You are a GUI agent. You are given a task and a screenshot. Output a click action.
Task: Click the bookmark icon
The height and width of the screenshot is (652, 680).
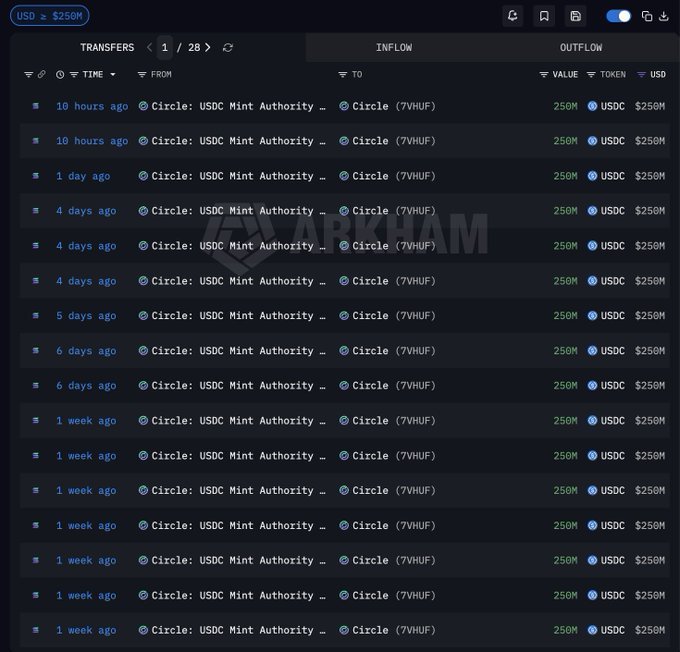(x=544, y=16)
